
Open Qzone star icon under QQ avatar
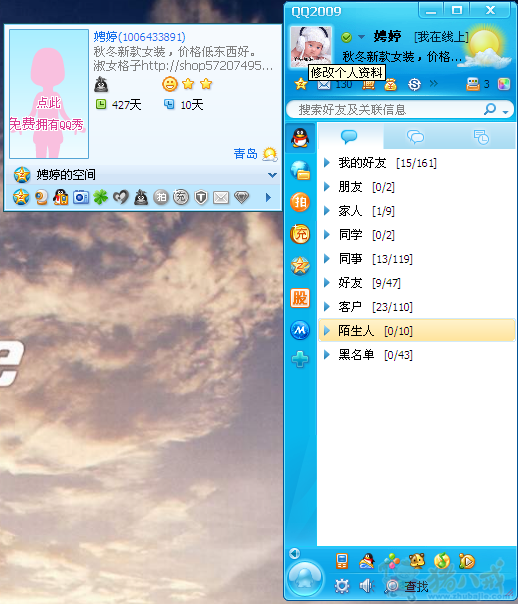(x=300, y=84)
